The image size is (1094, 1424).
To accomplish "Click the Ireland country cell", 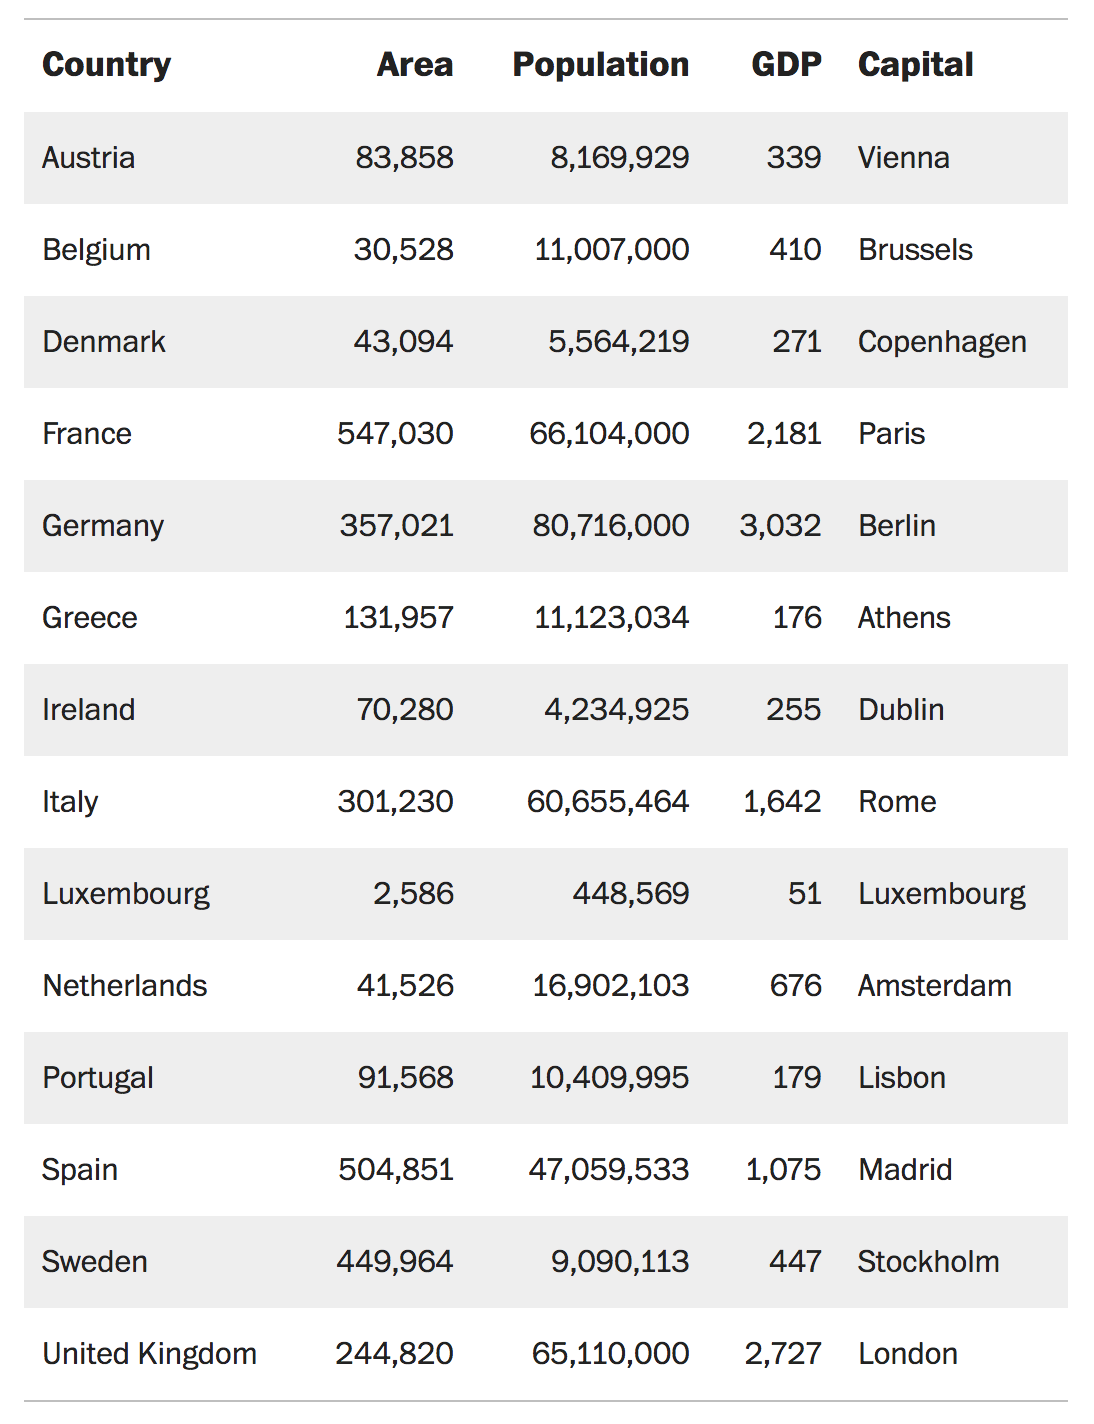I will [88, 710].
